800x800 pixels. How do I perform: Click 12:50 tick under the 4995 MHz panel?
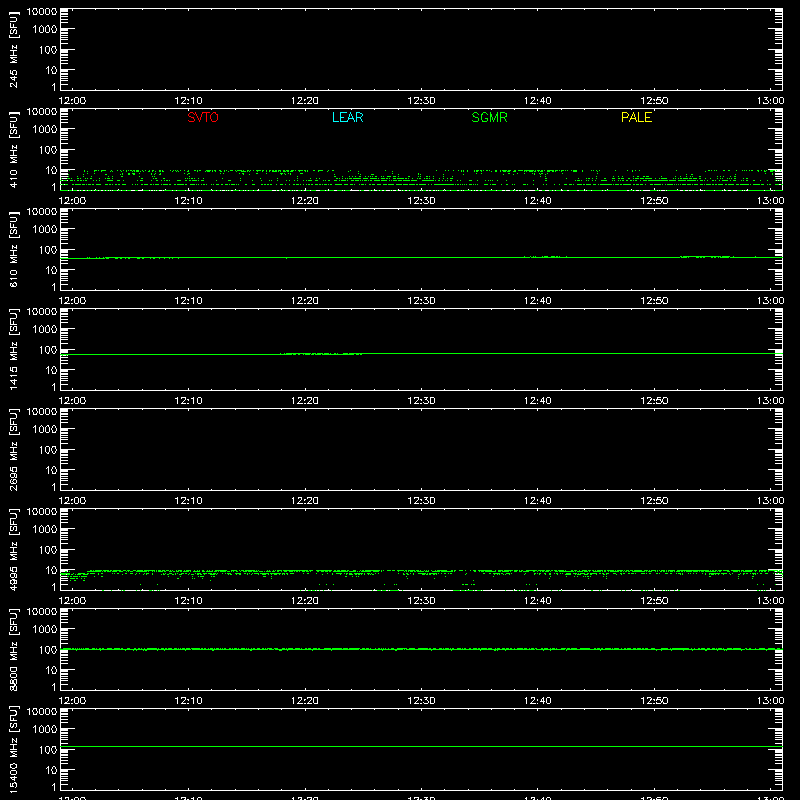coord(654,601)
